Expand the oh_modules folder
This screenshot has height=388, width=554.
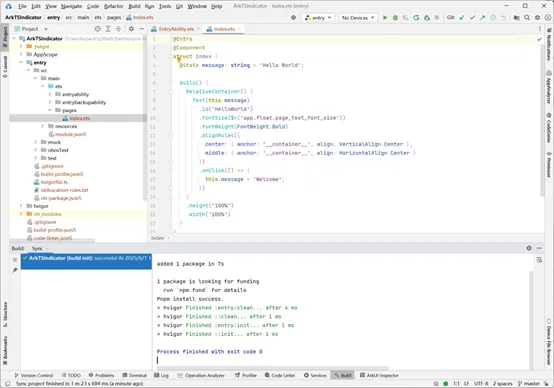tap(21, 214)
